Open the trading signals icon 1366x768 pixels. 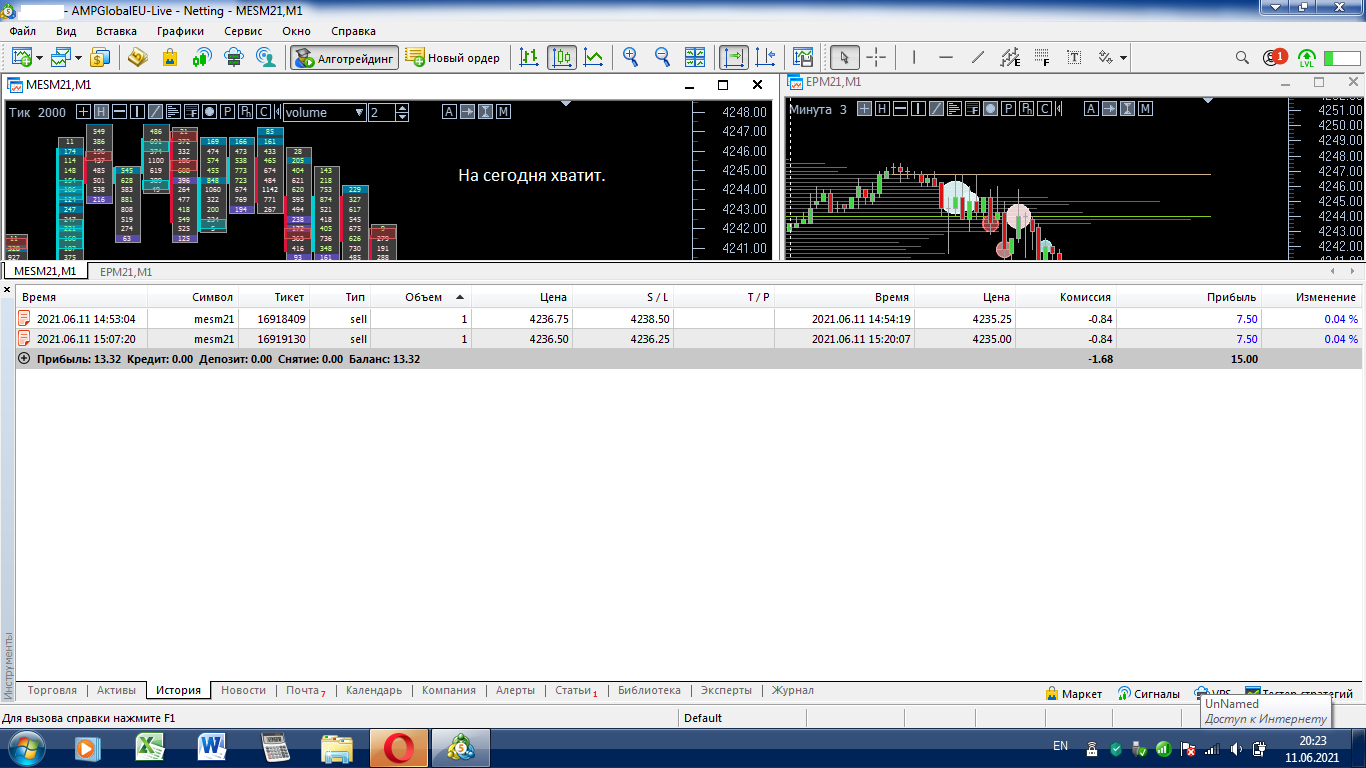click(x=202, y=57)
